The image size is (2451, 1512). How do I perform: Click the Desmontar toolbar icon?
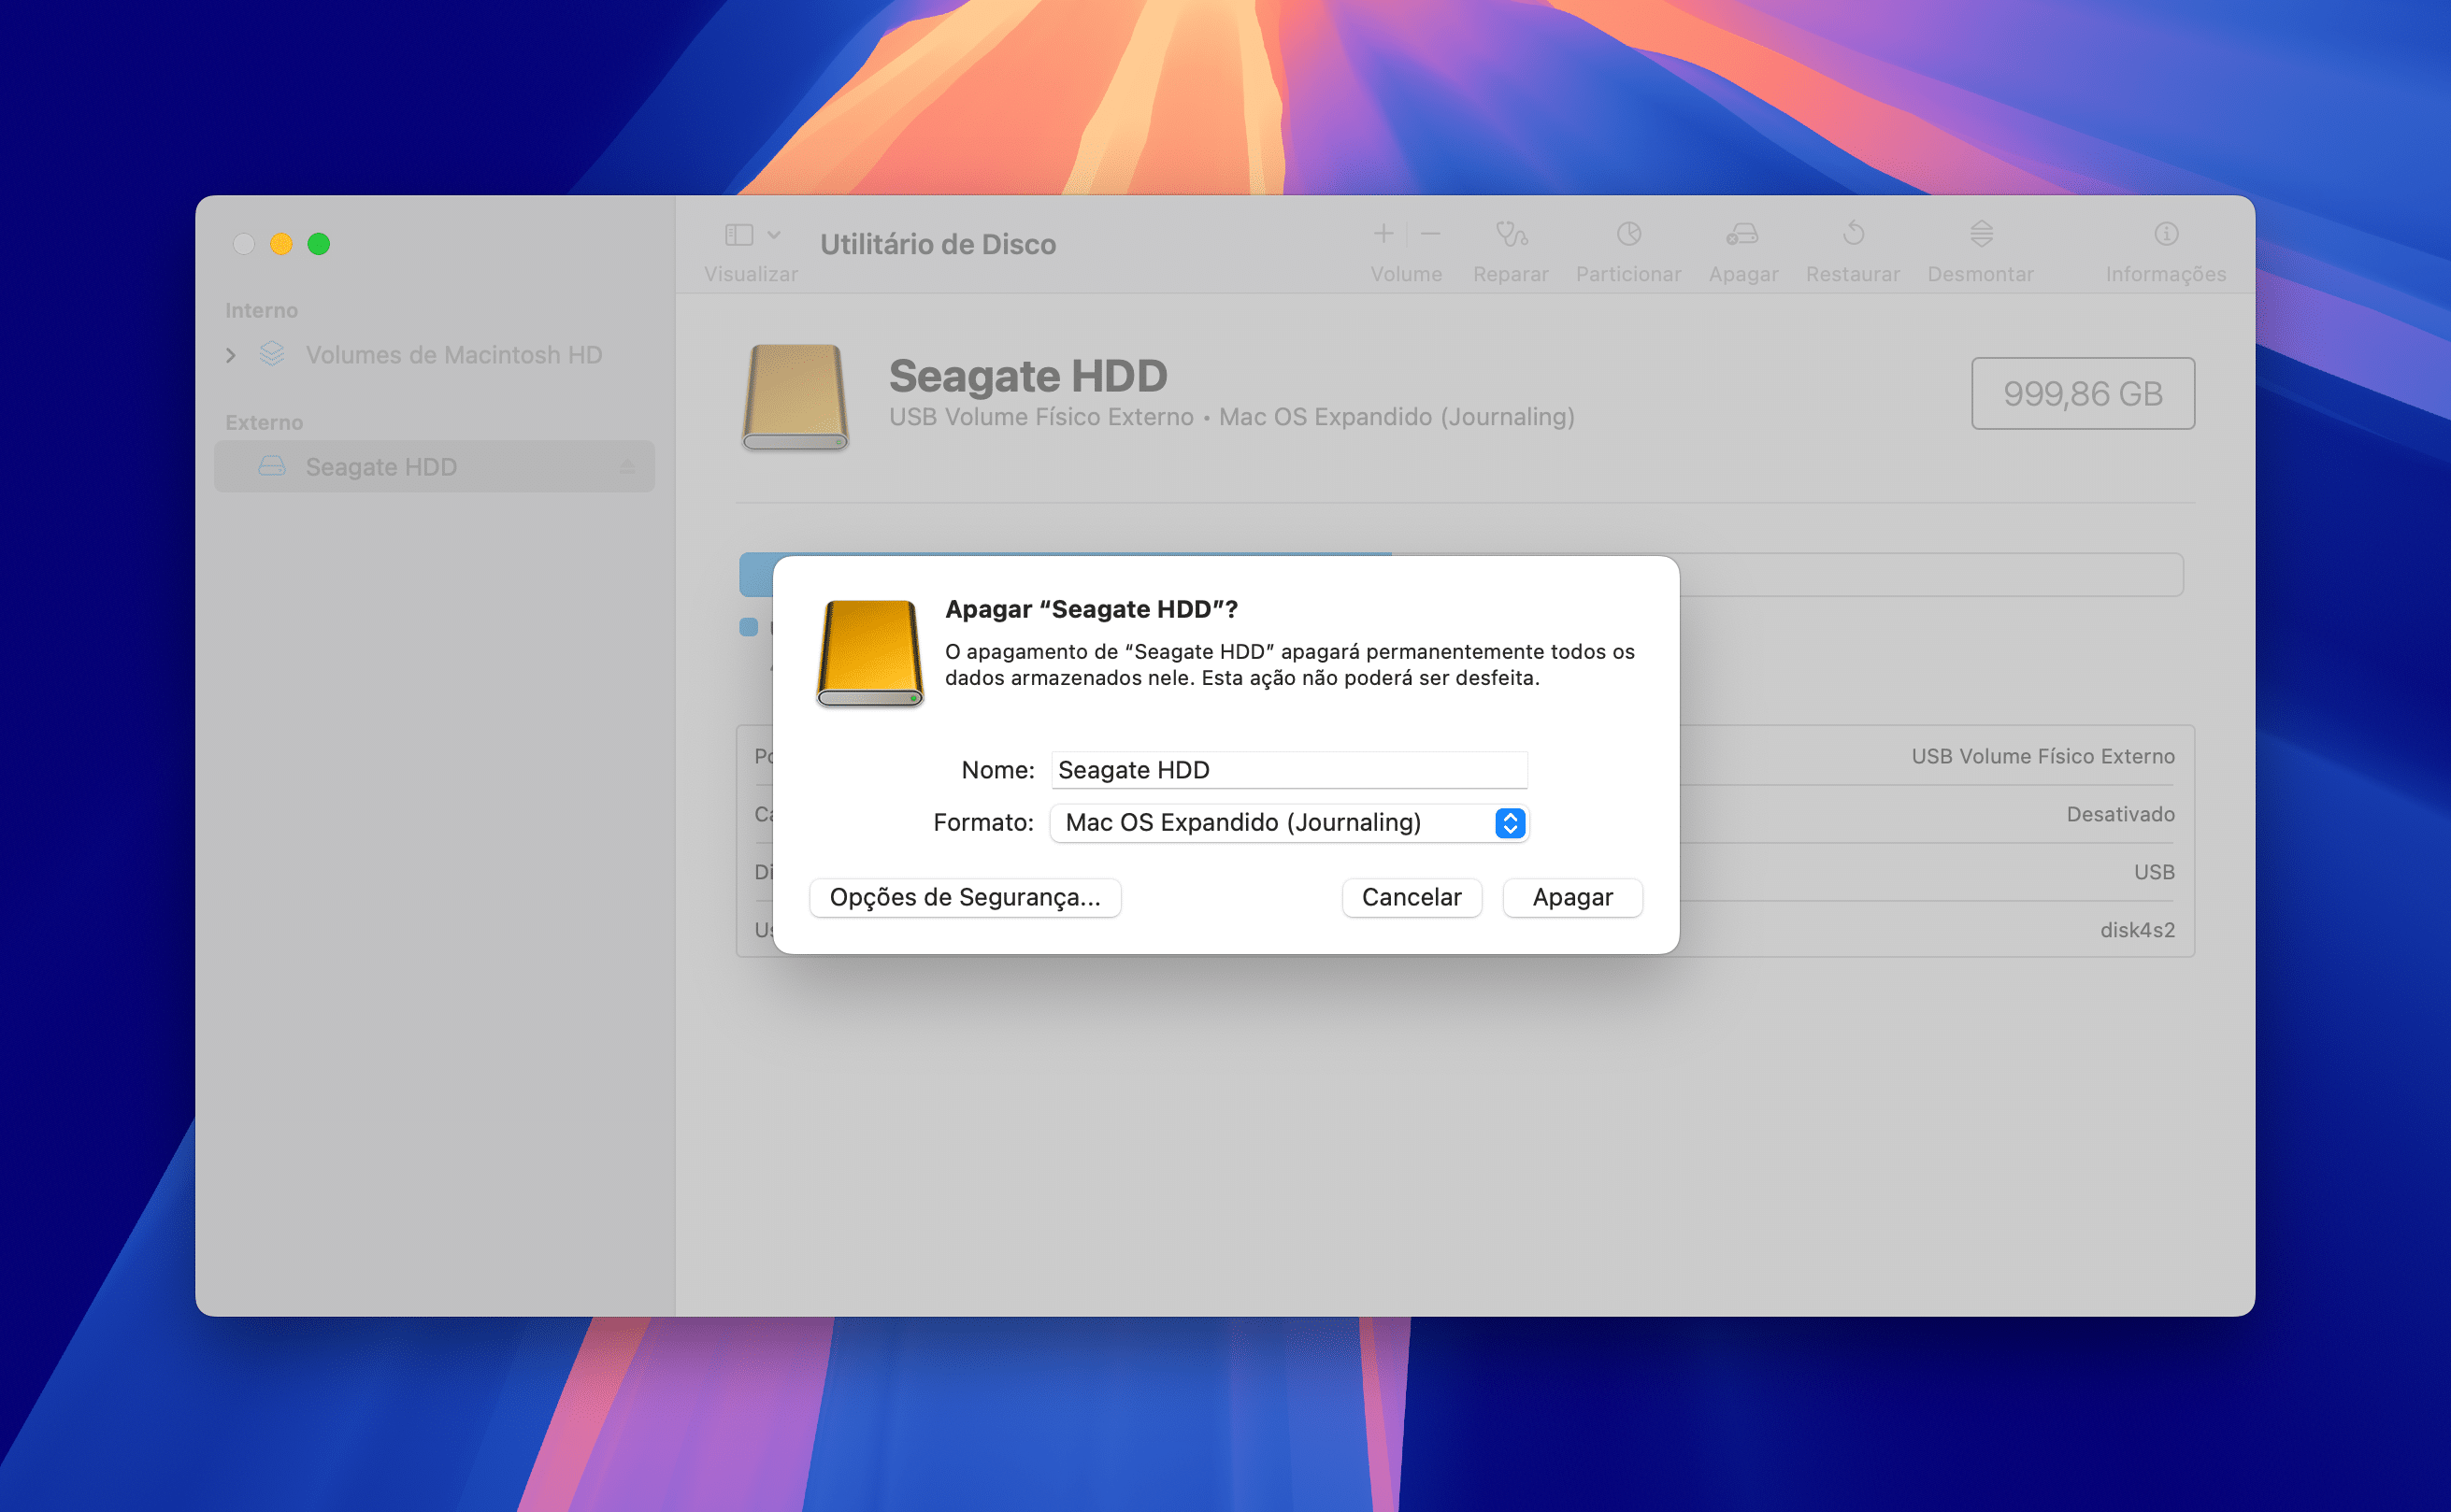point(1981,234)
